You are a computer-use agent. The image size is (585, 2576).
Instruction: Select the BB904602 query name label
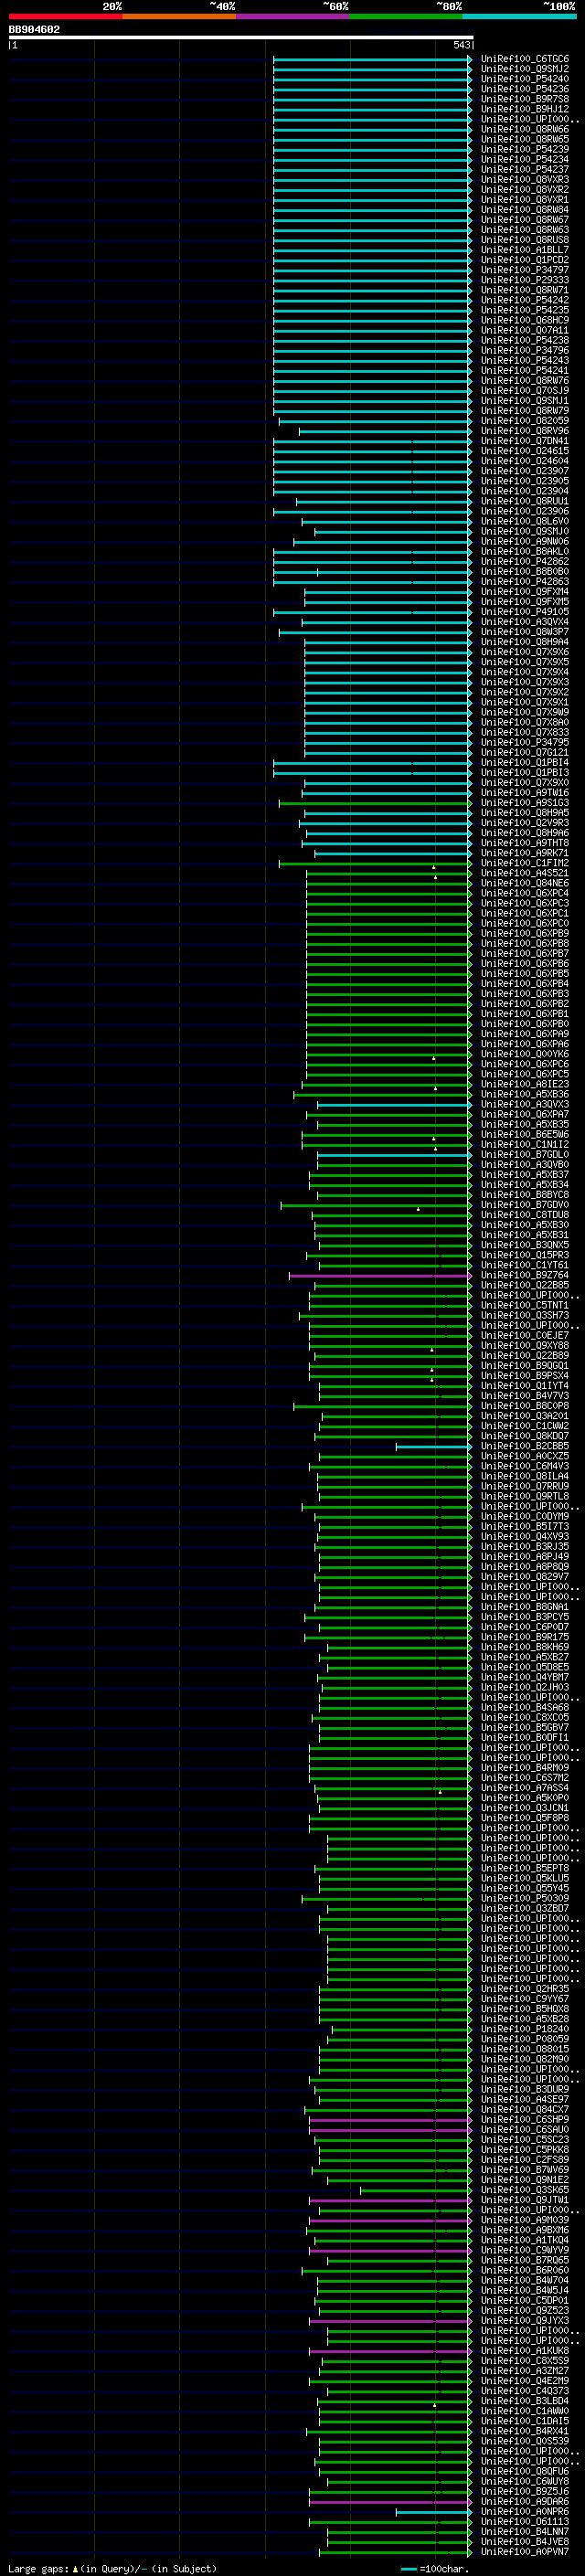point(34,29)
